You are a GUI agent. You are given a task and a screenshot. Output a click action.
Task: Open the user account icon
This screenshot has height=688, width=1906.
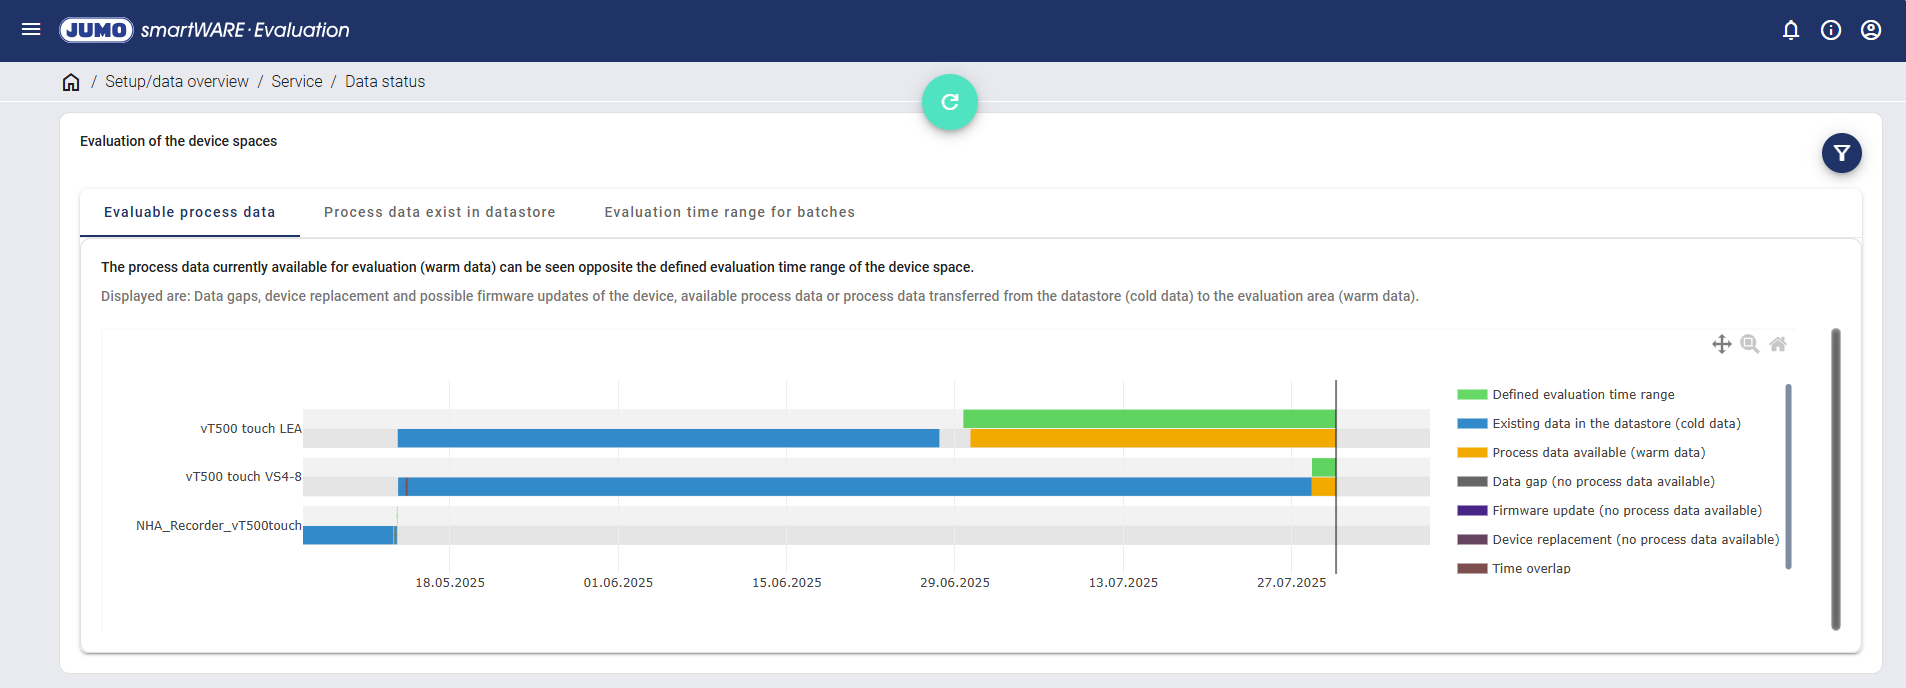coord(1870,30)
